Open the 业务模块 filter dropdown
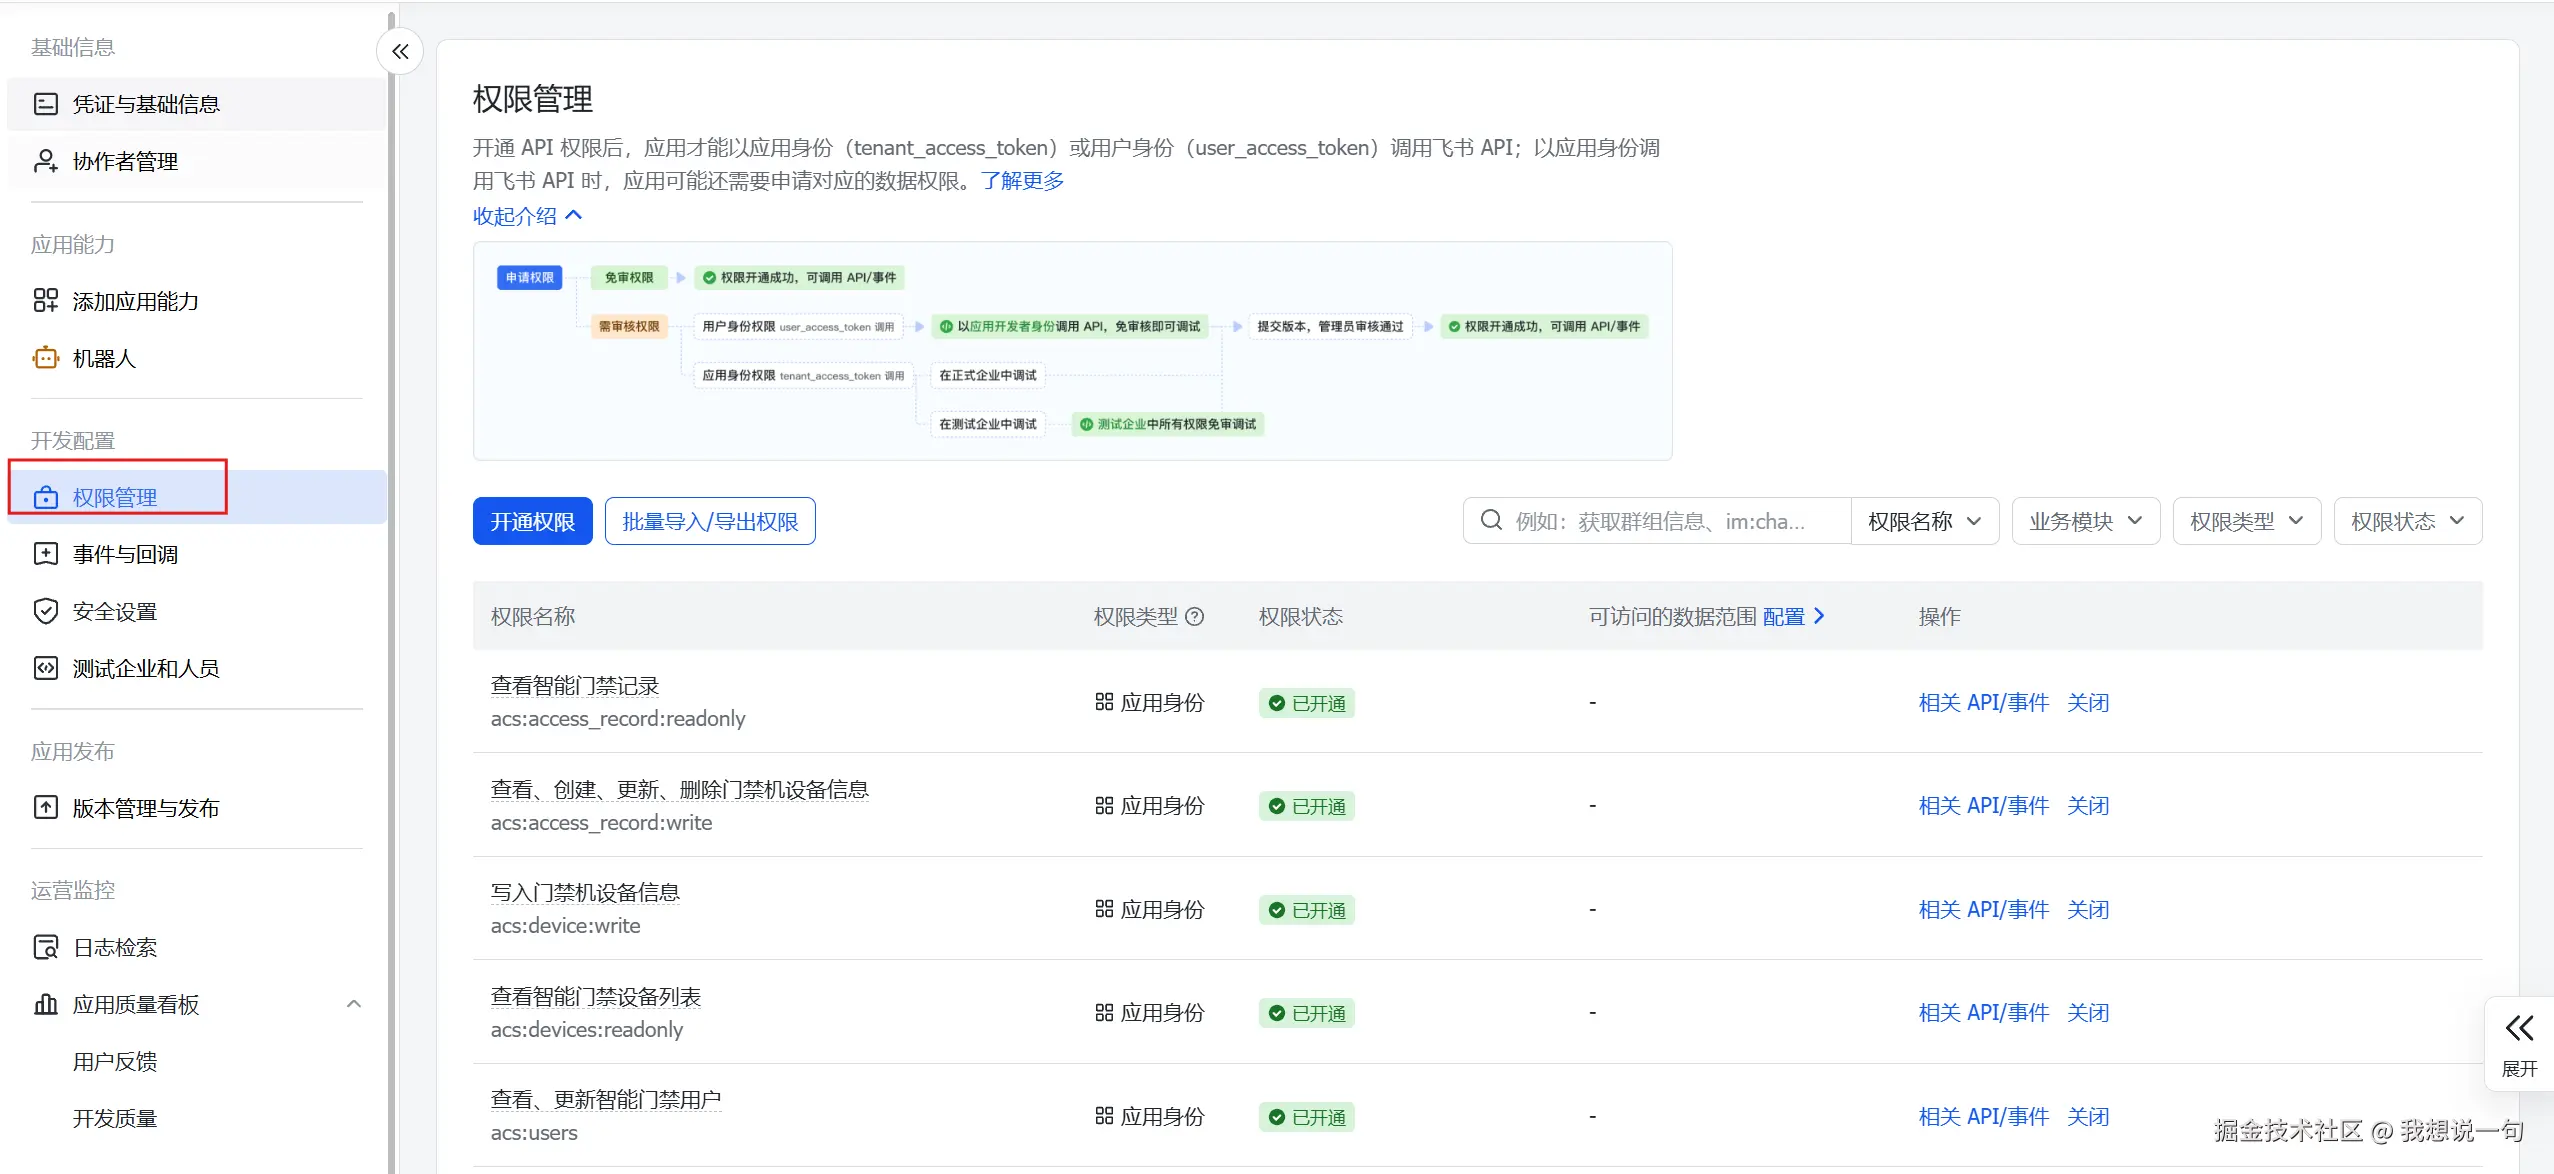 [2085, 521]
